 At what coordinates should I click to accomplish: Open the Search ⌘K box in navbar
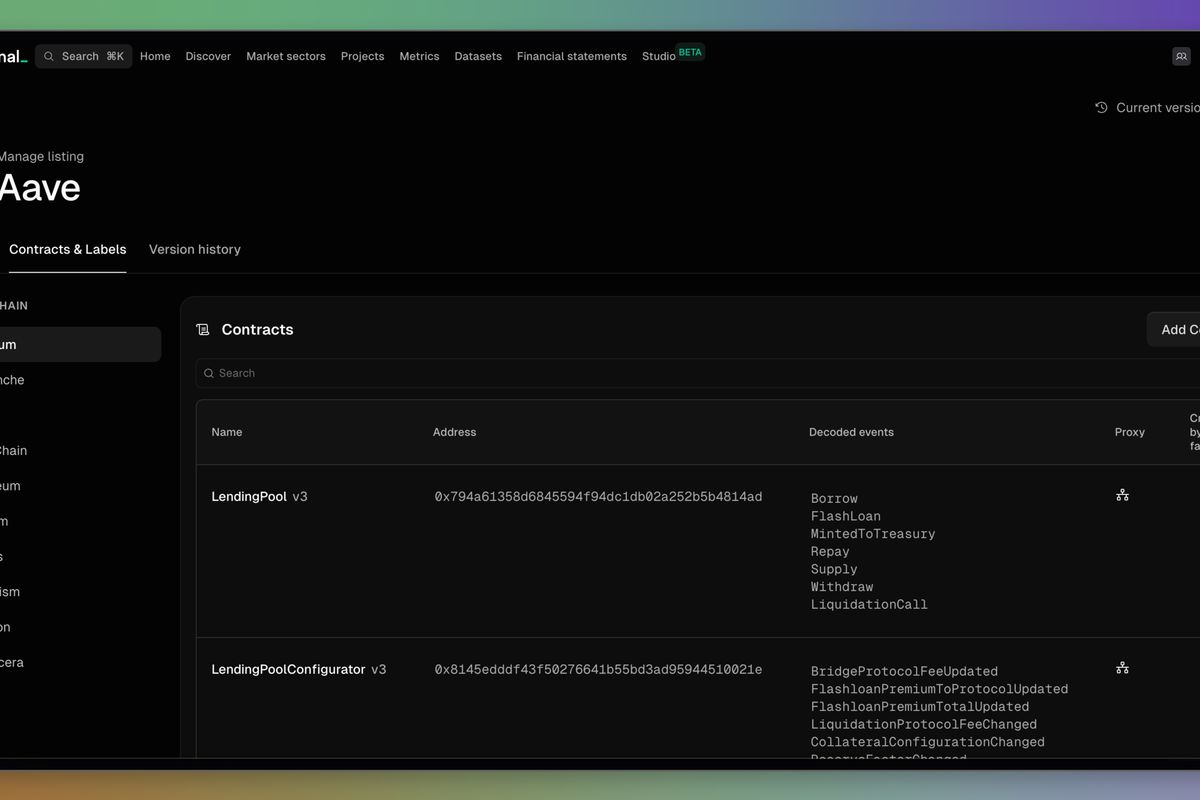pyautogui.click(x=84, y=56)
